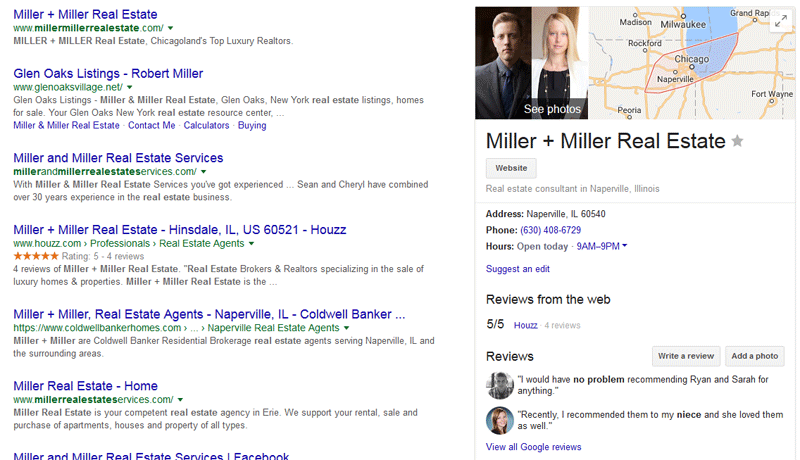Click Suggest an edit link
800x460 pixels.
click(x=518, y=269)
